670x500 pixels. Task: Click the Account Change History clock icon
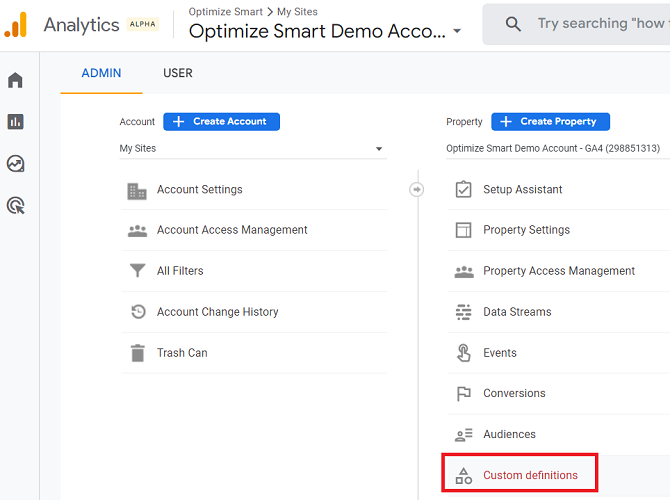[138, 312]
